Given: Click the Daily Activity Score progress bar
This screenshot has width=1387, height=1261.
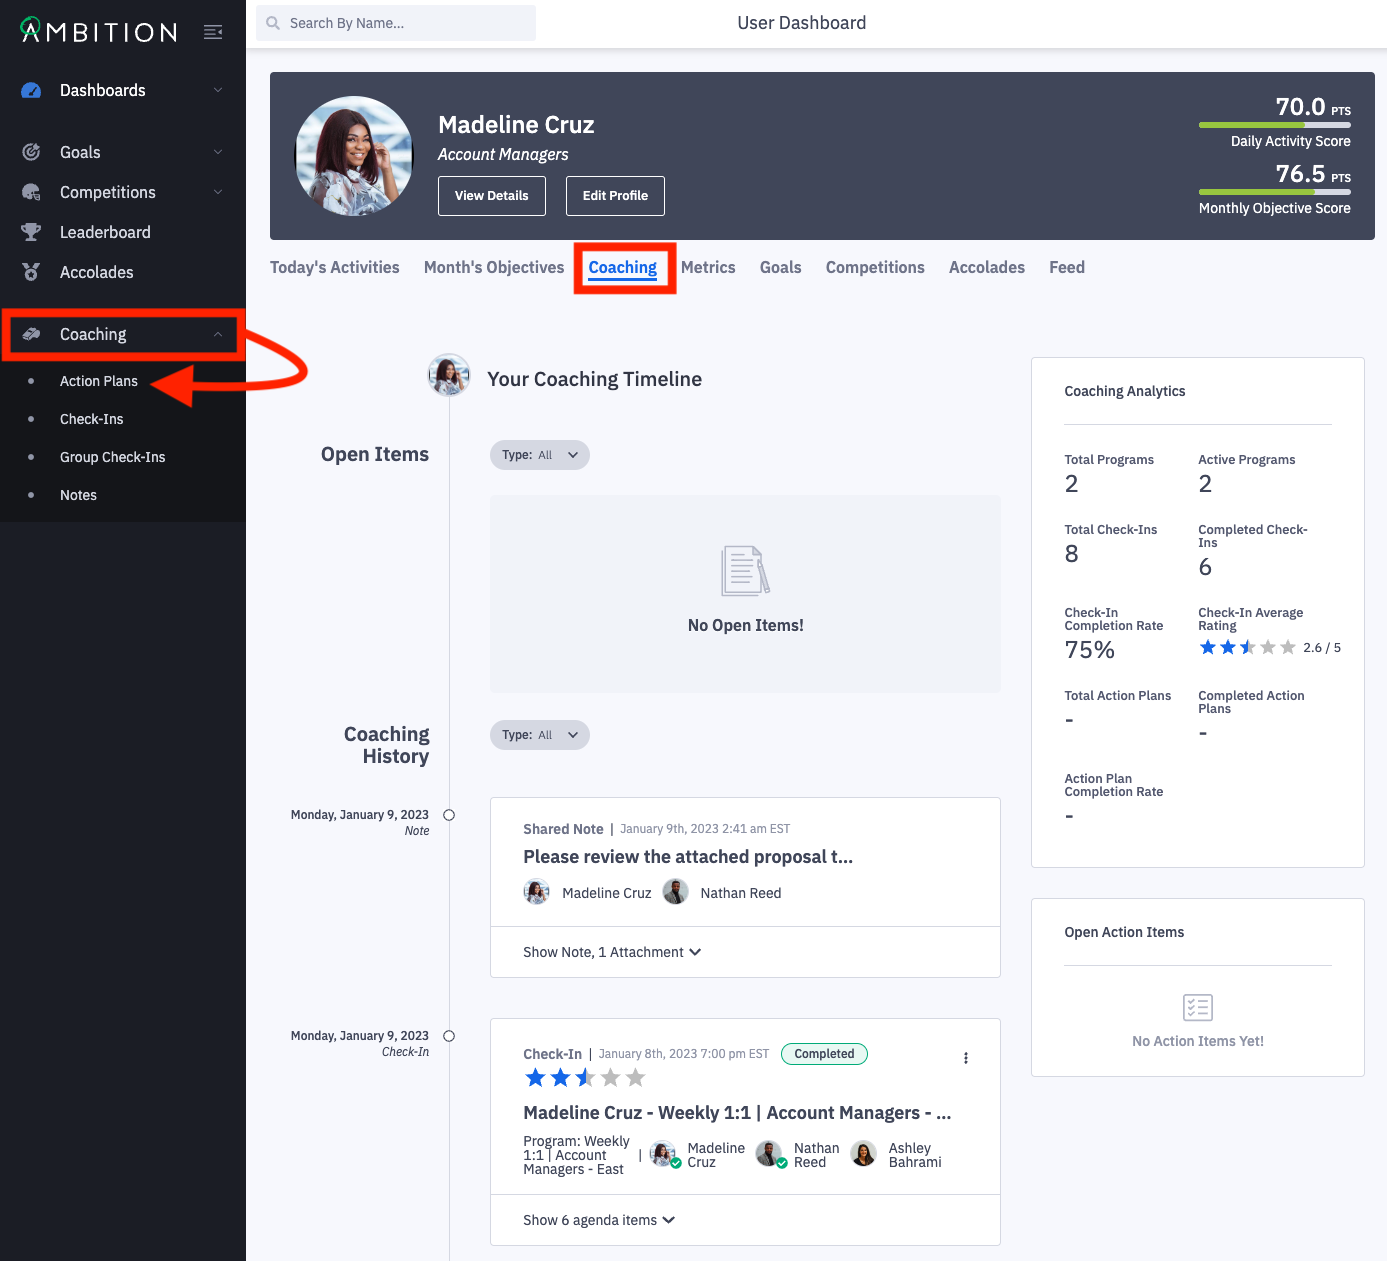Looking at the screenshot, I should pos(1275,125).
